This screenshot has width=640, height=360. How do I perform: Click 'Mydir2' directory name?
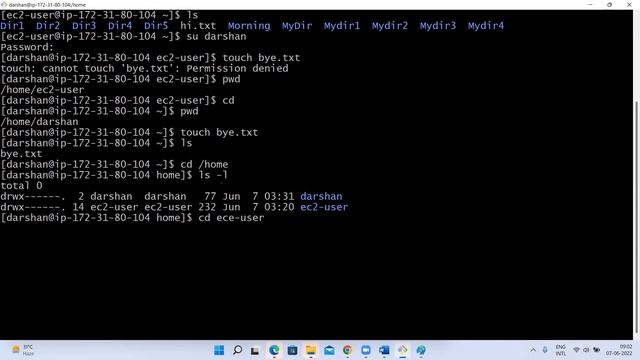click(x=390, y=26)
